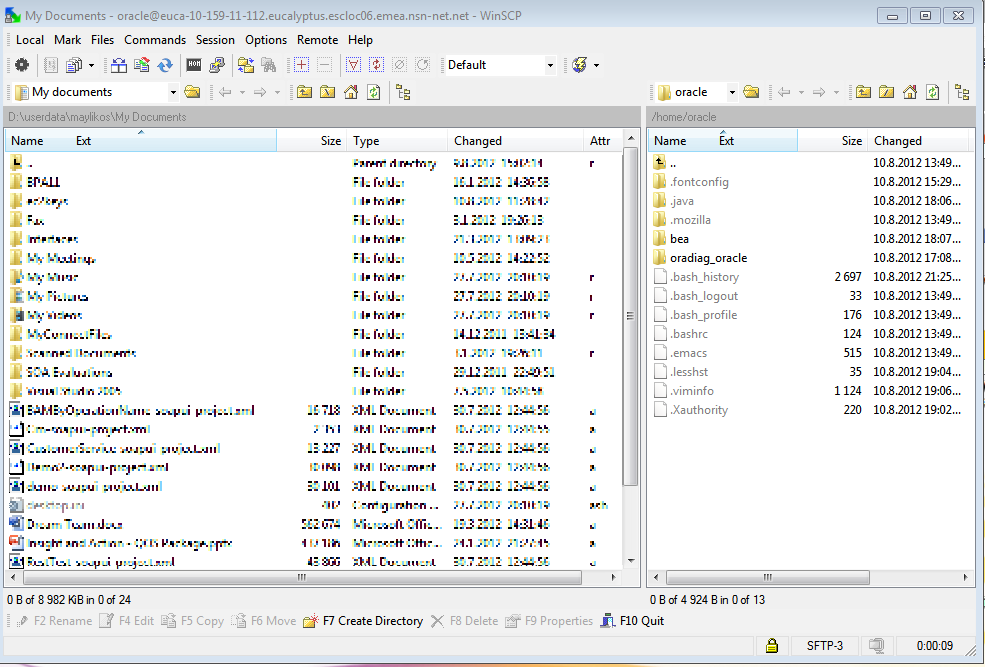This screenshot has height=667, width=985.
Task: Select the .viminfo file
Action: click(692, 391)
